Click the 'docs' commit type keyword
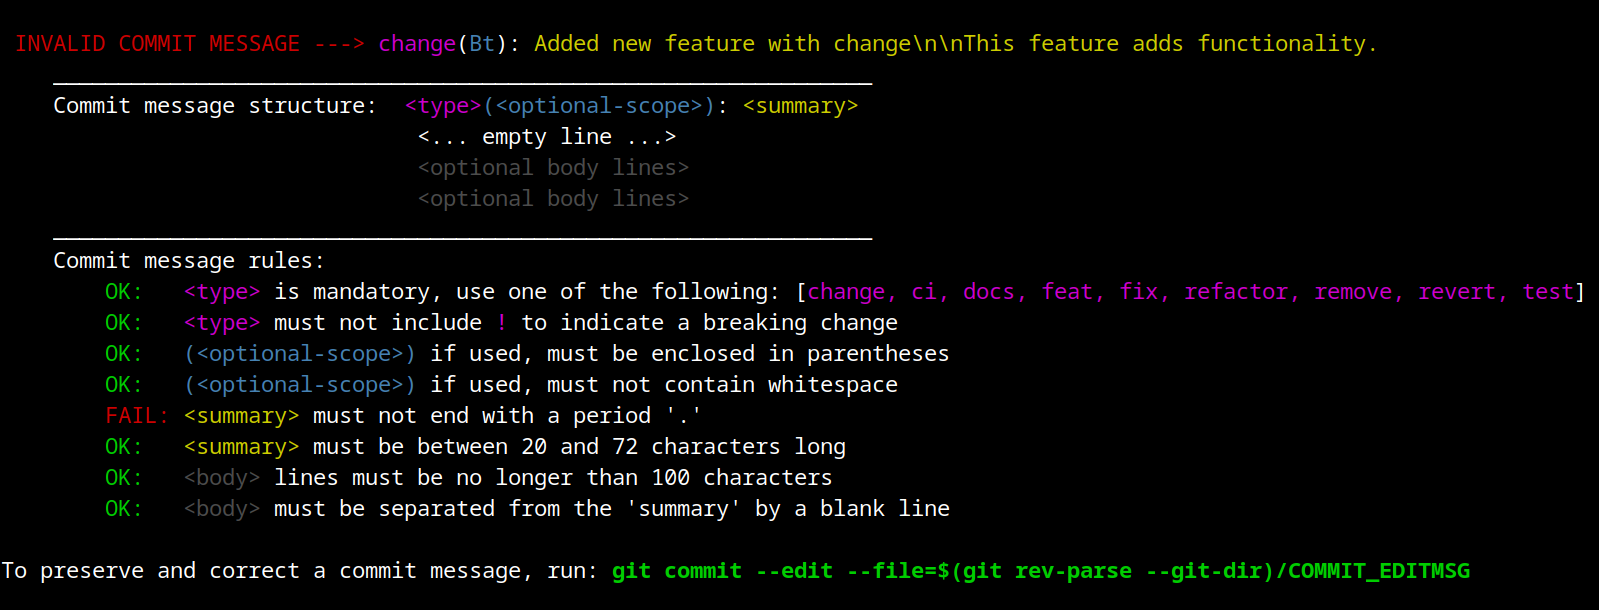 click(x=989, y=292)
